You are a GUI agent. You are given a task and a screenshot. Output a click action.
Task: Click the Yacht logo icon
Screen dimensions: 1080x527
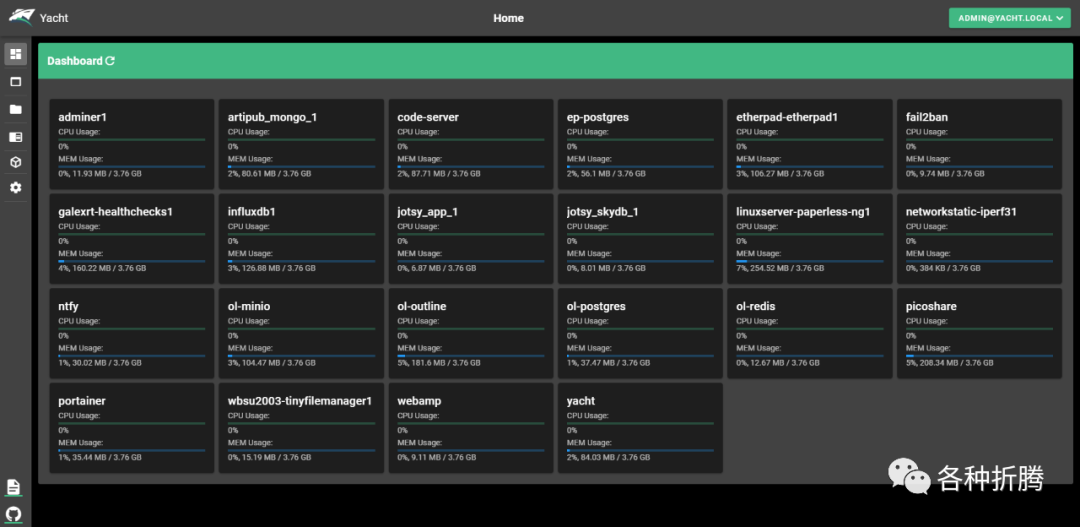(21, 17)
